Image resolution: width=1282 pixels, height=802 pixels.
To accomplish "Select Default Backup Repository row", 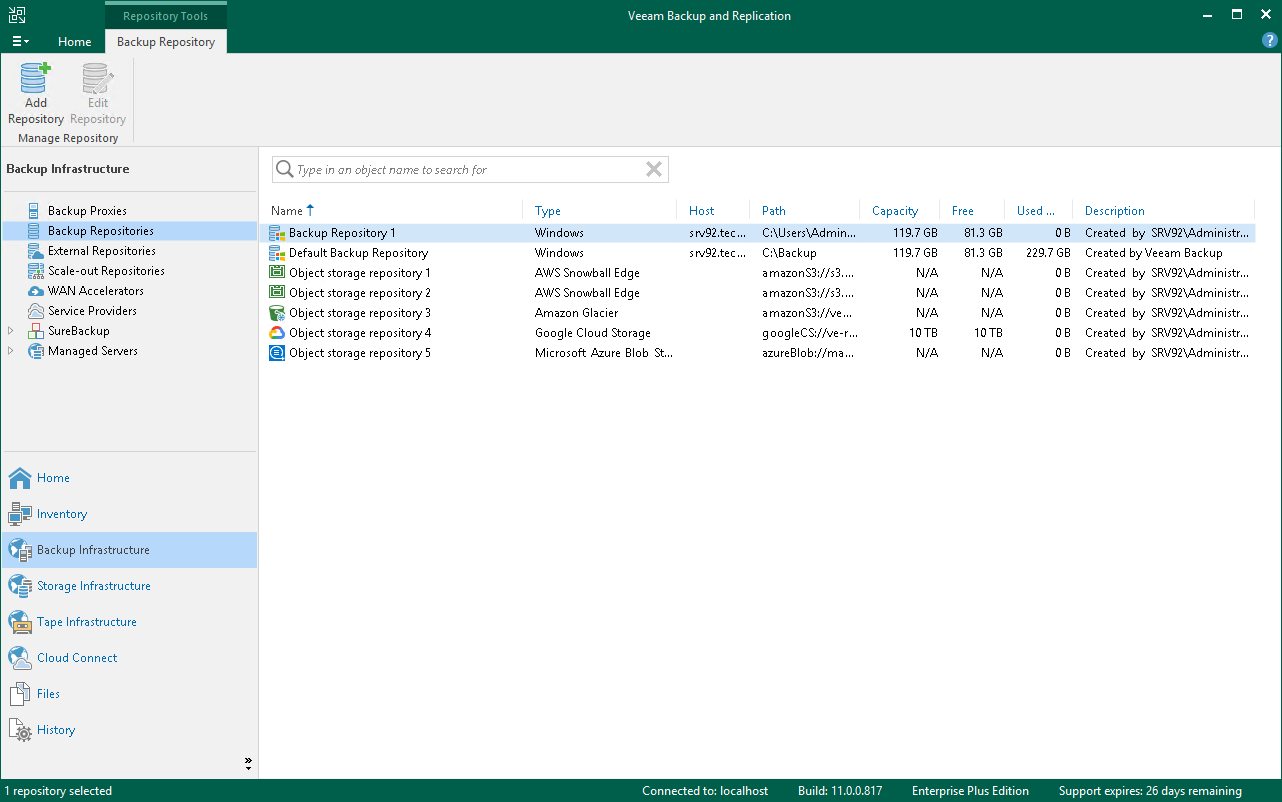I will pos(358,253).
